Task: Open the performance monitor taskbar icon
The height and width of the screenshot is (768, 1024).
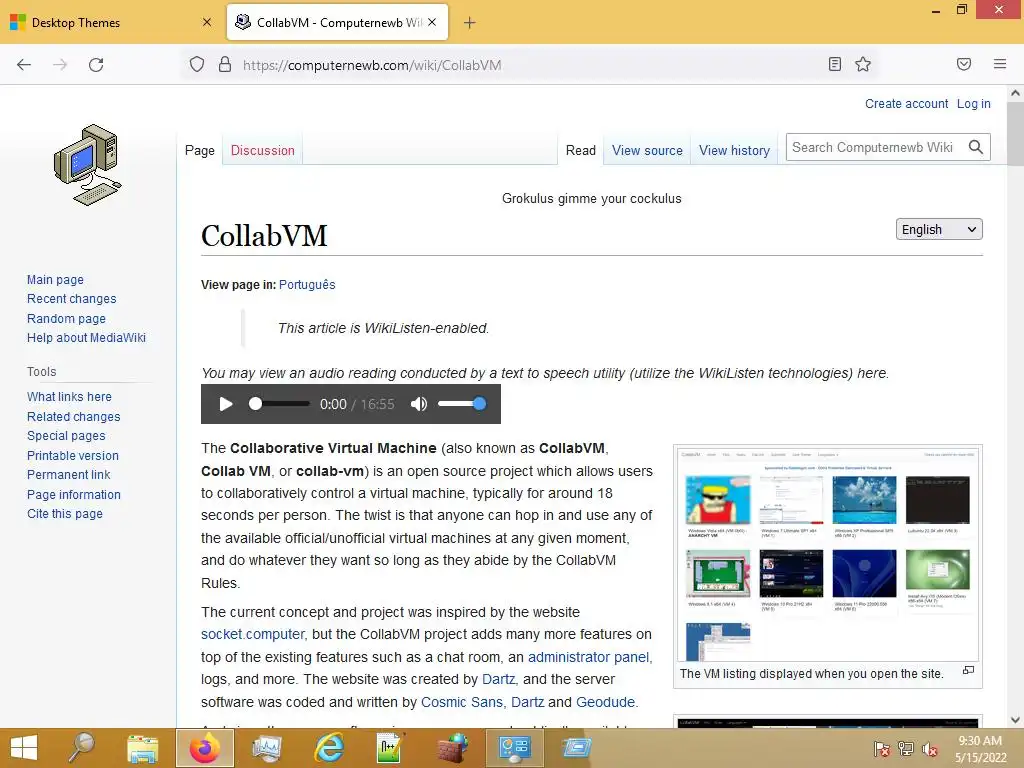Action: (x=266, y=748)
